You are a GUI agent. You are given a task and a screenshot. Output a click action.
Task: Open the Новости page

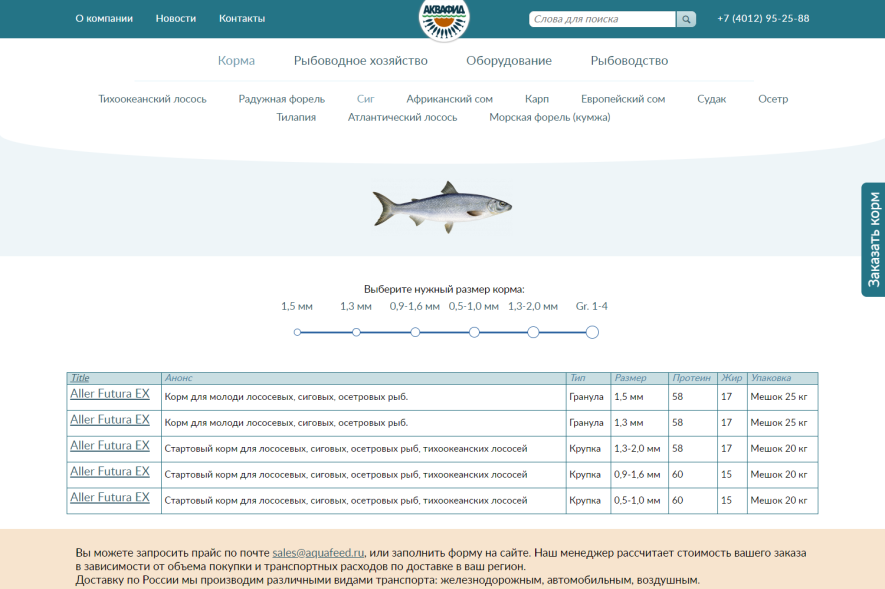[176, 19]
